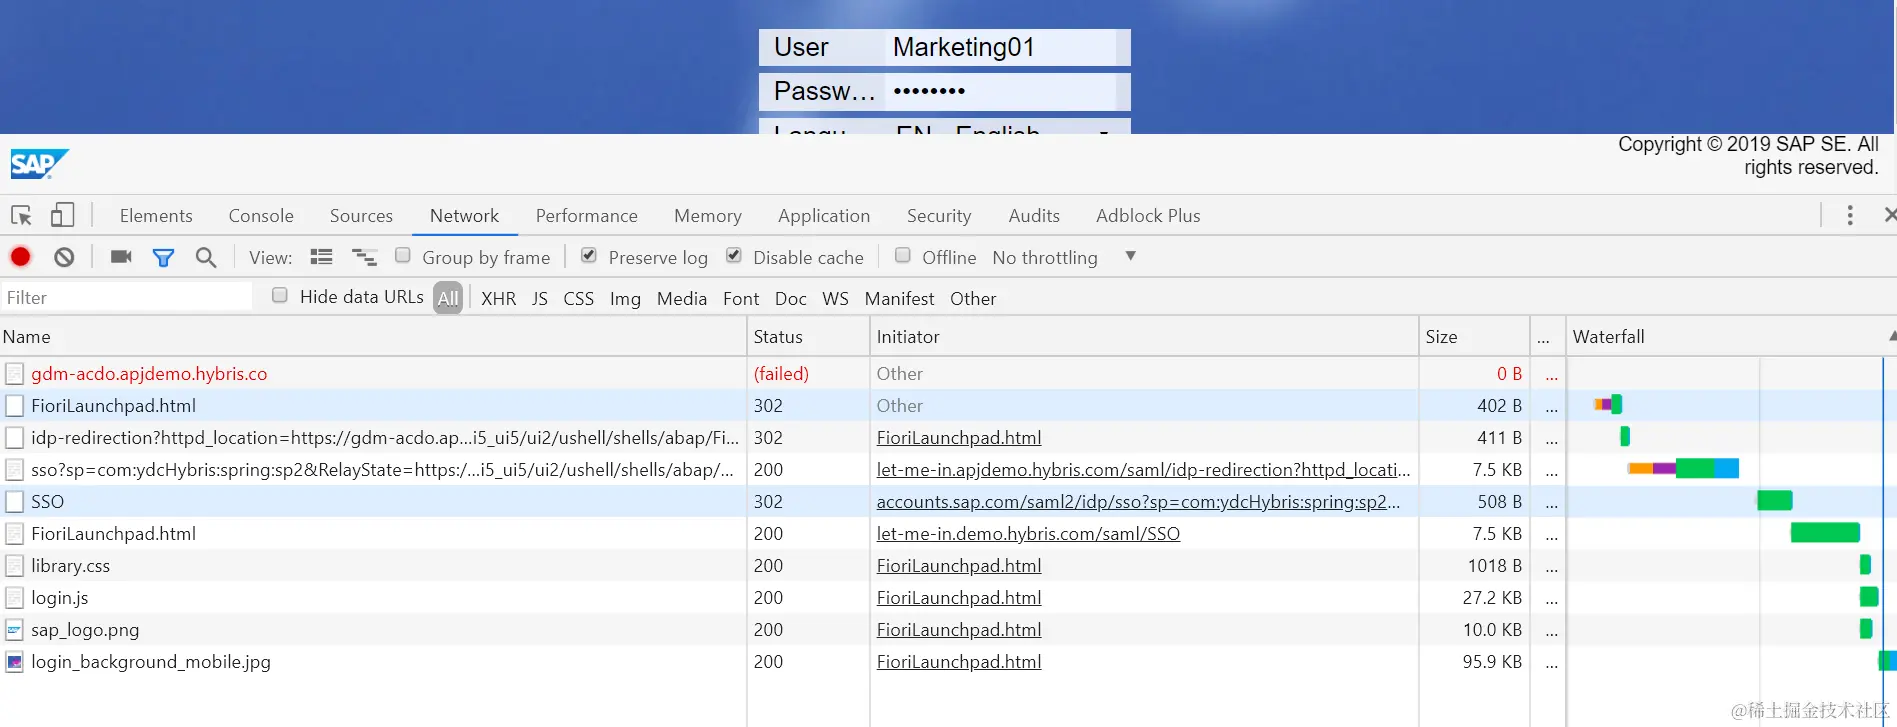Open the Audits tab
This screenshot has width=1897, height=727.
point(1034,215)
